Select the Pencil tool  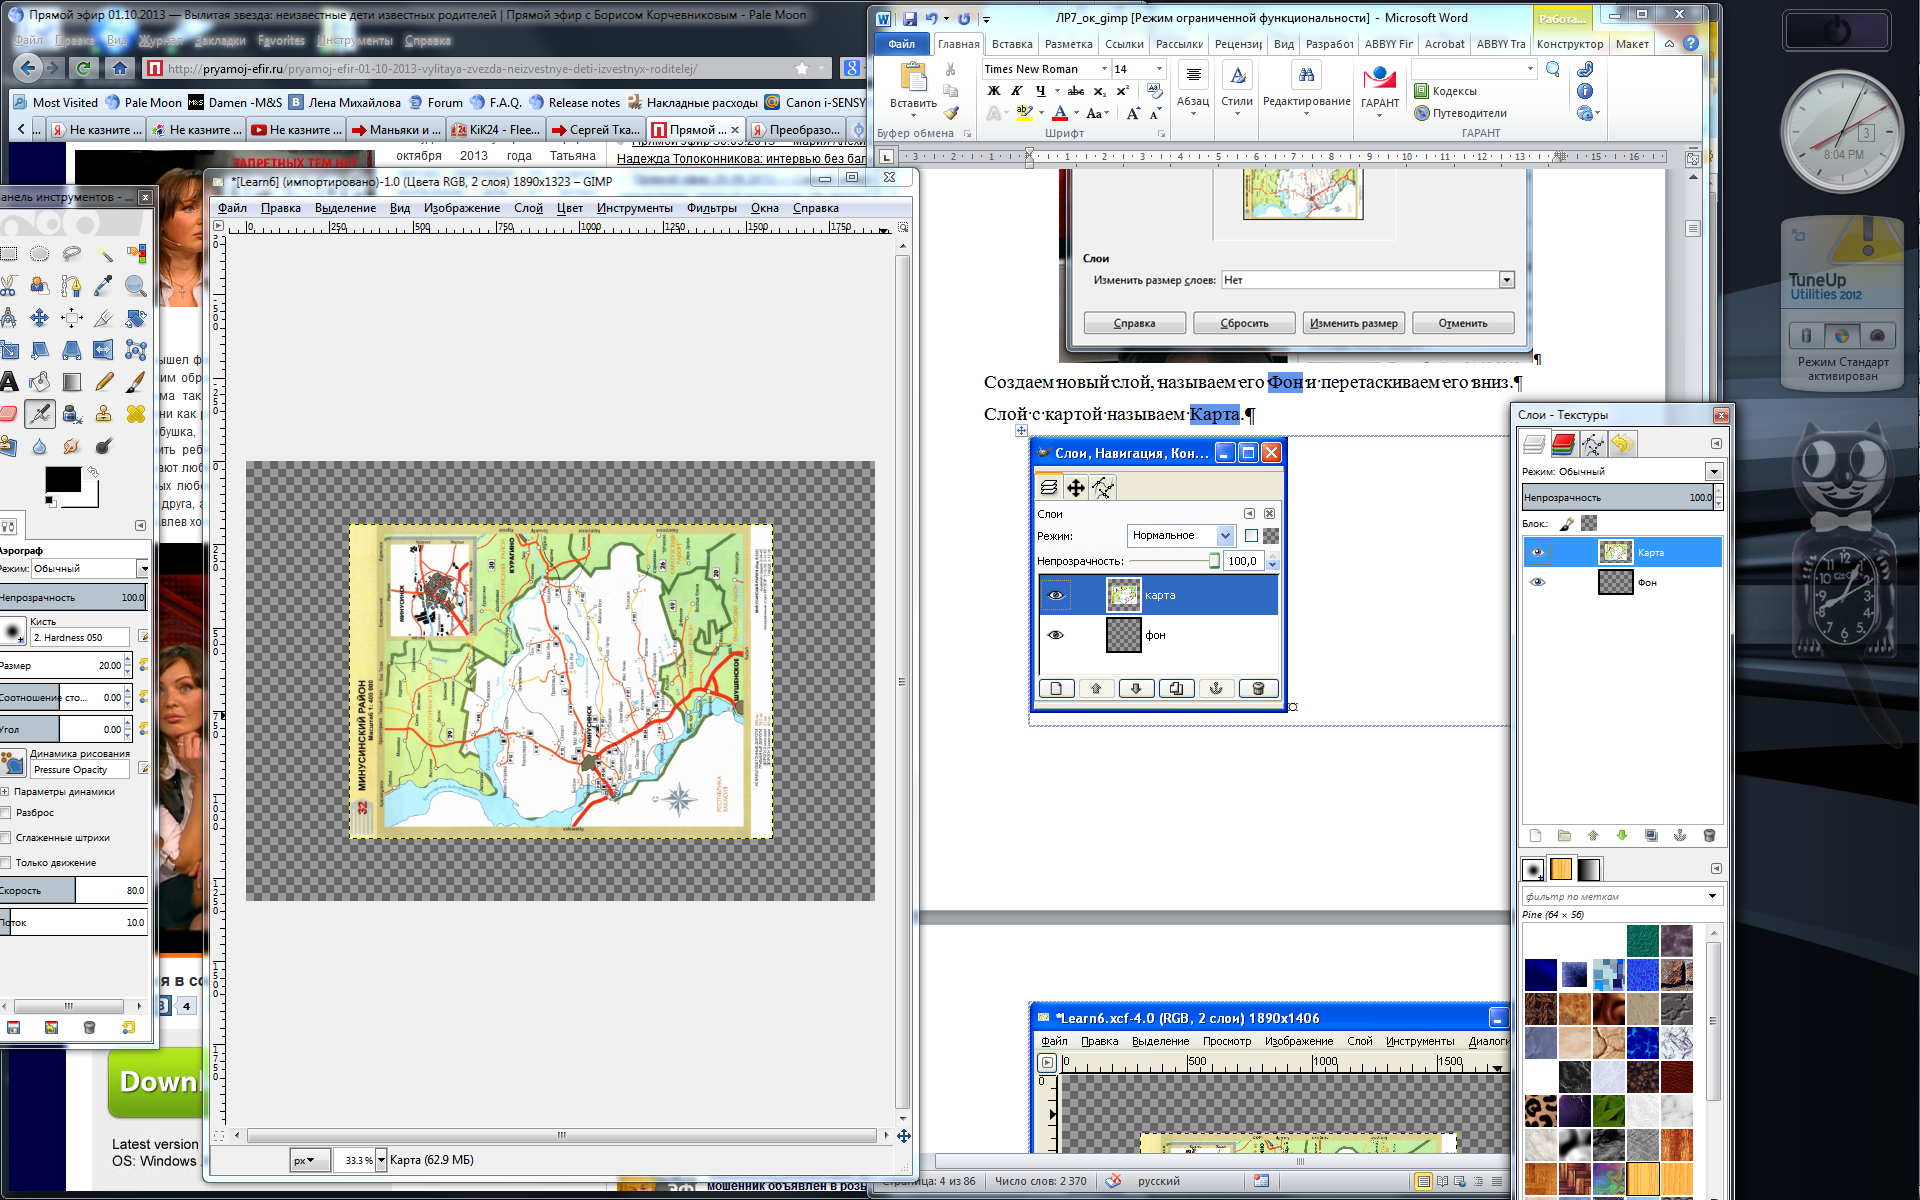[x=104, y=382]
